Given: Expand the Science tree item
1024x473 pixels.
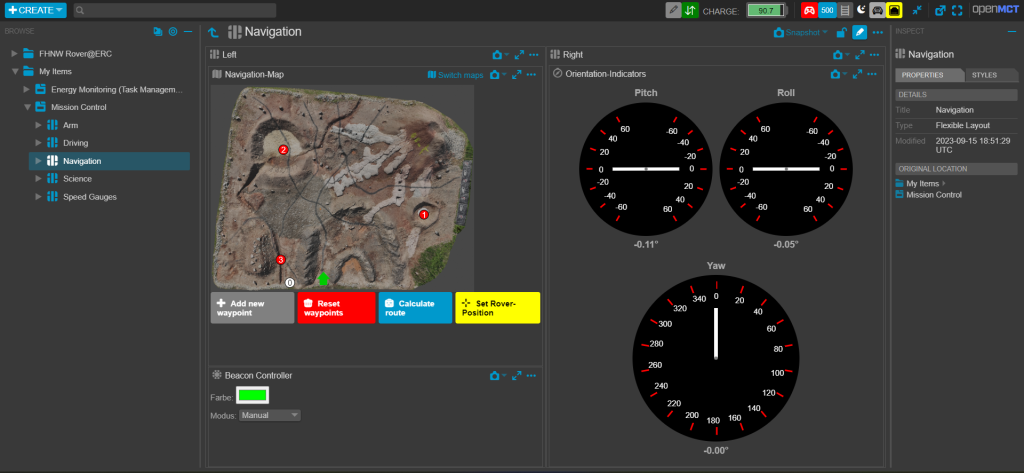Looking at the screenshot, I should (x=39, y=179).
